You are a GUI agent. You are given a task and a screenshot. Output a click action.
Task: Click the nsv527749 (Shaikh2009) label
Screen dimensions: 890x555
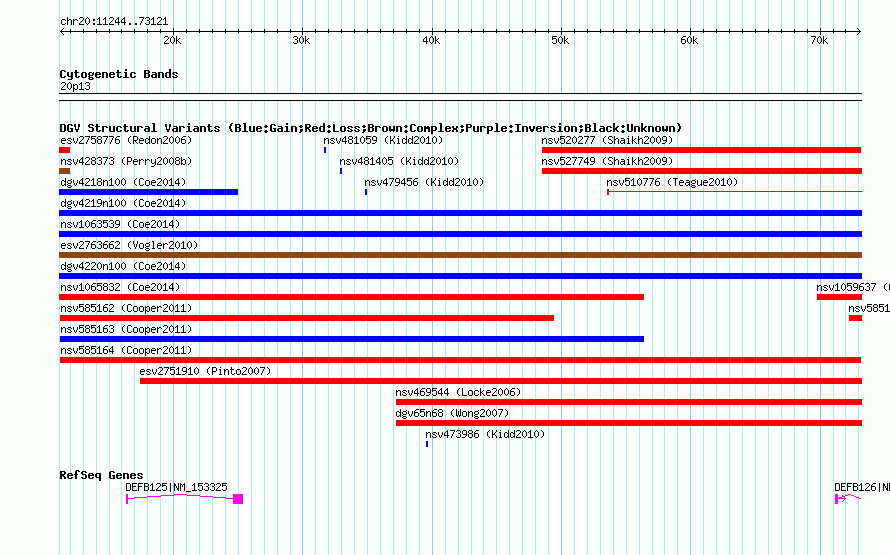pos(607,161)
